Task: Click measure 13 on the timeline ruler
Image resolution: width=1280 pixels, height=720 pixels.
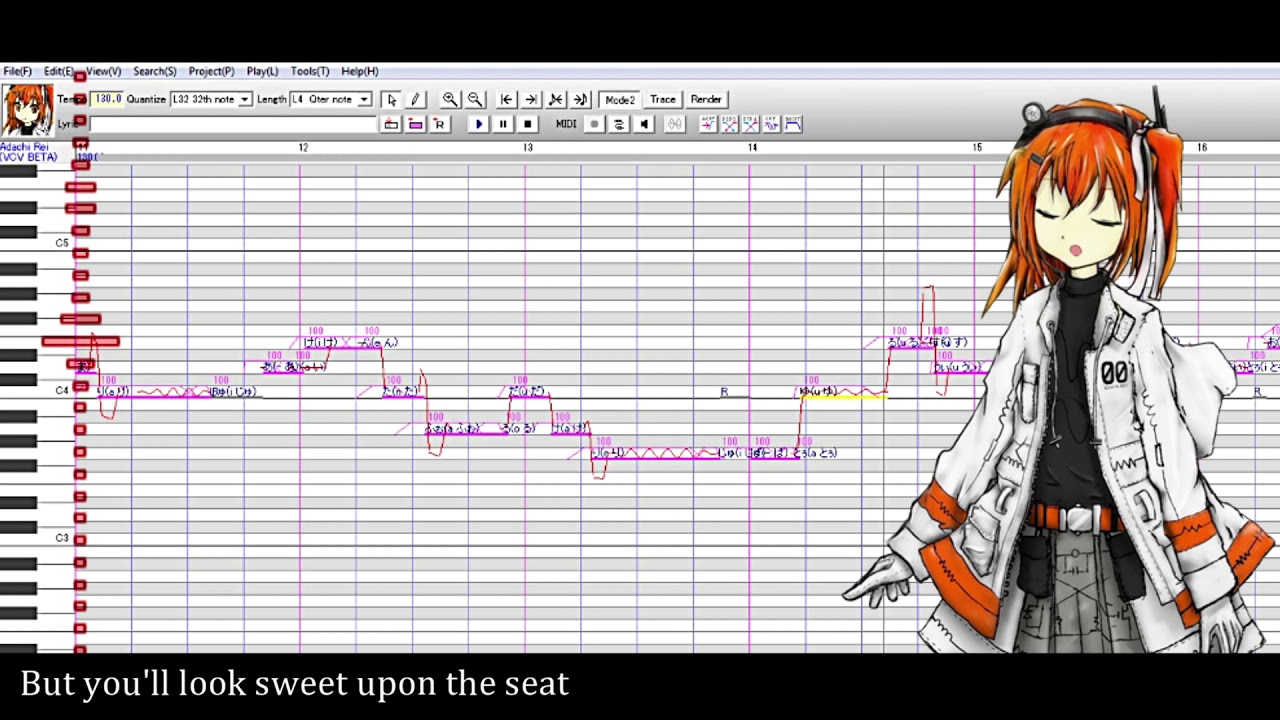Action: coord(528,148)
